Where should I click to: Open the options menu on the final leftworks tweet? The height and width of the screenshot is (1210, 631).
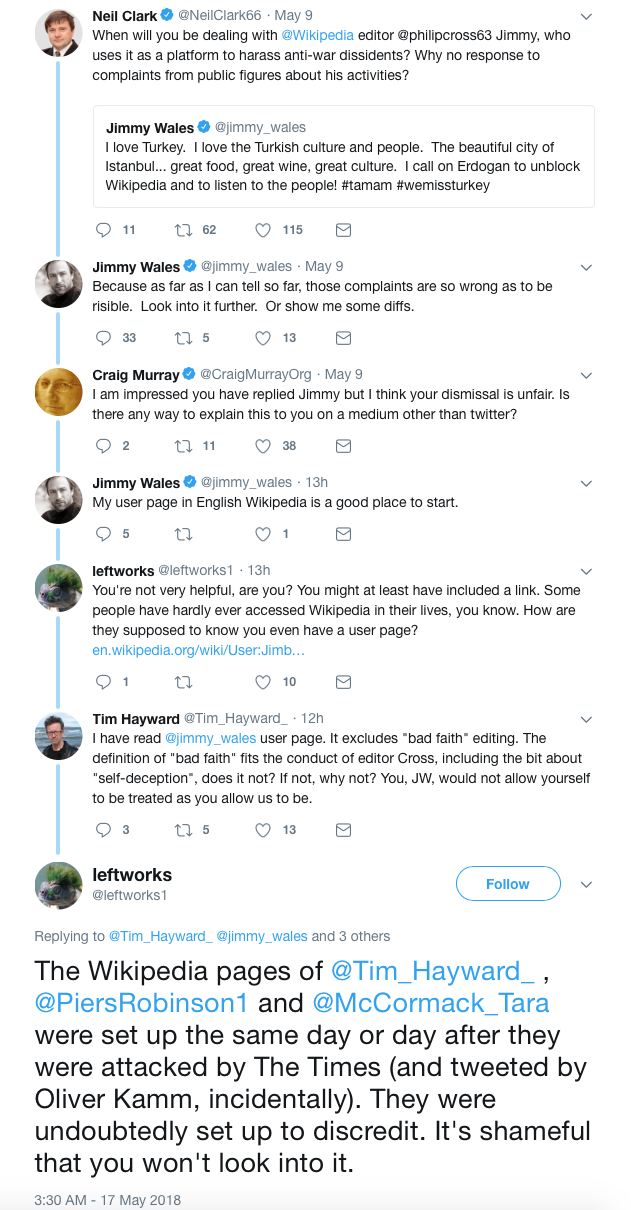(586, 885)
